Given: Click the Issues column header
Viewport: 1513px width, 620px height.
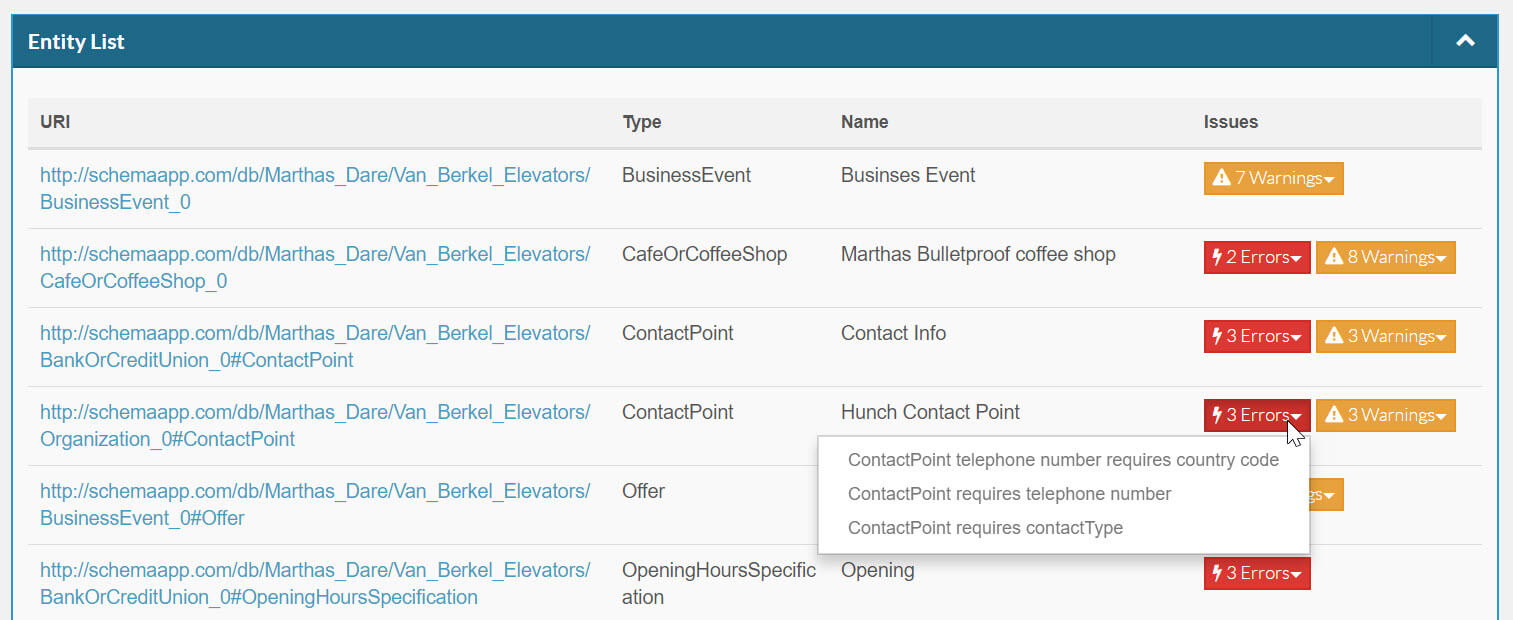Looking at the screenshot, I should (1230, 122).
